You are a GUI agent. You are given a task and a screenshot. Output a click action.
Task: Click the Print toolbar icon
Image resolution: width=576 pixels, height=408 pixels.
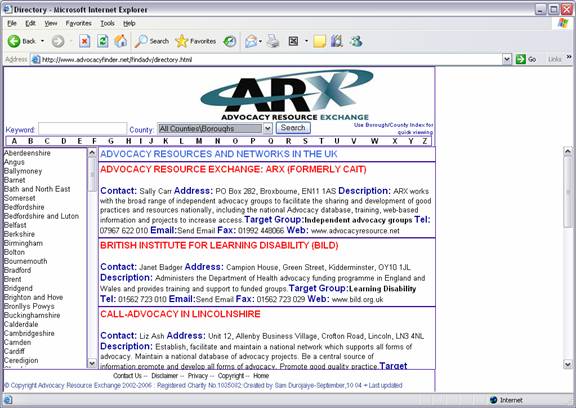click(273, 41)
